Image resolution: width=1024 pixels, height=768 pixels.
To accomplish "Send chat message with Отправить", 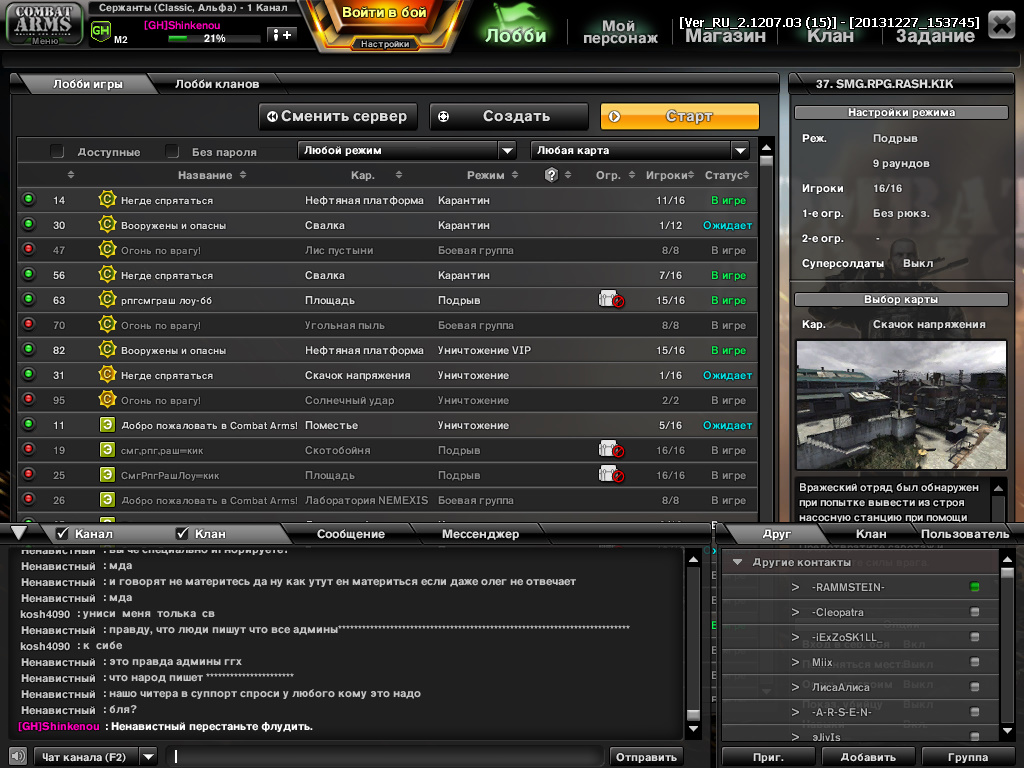I will (x=646, y=757).
